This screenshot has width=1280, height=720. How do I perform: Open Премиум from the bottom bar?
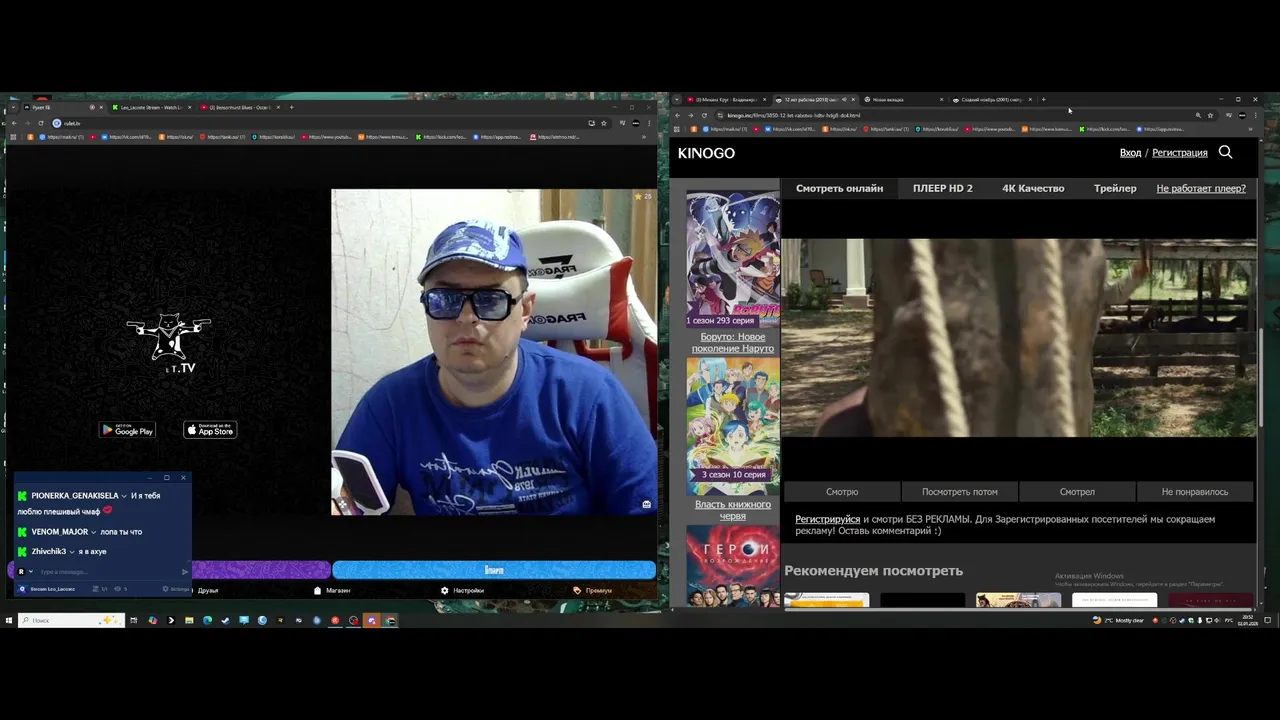(x=593, y=590)
